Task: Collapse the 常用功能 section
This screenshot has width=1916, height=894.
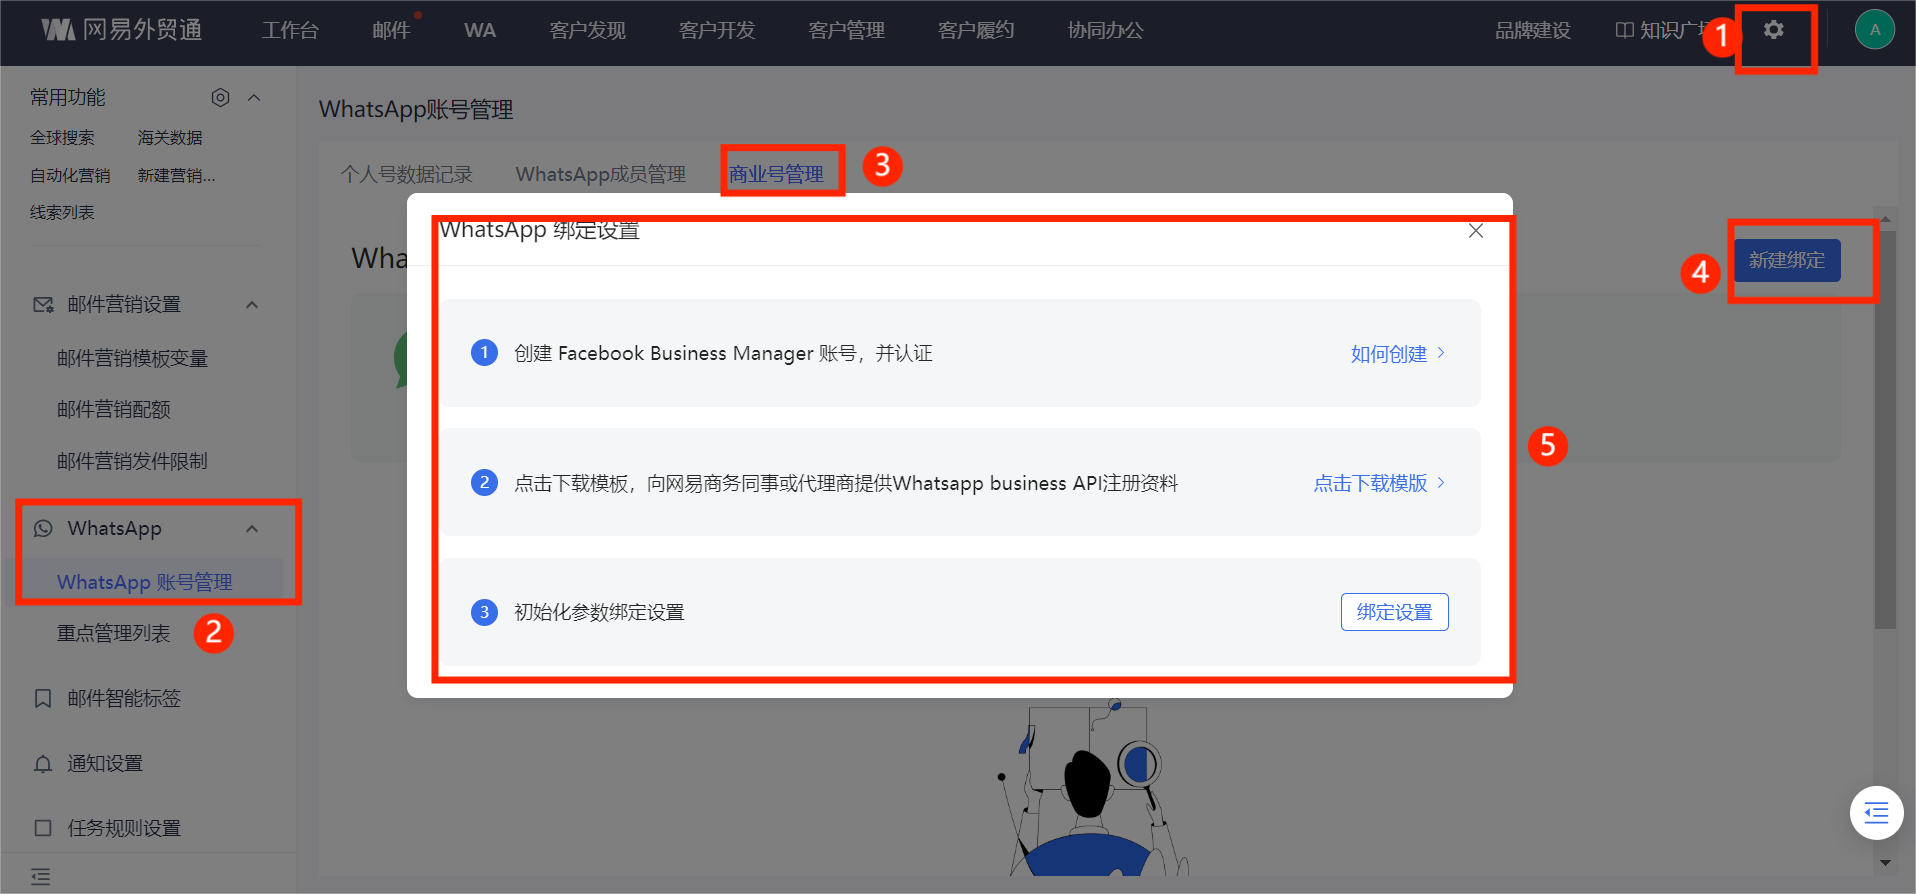Action: [254, 97]
